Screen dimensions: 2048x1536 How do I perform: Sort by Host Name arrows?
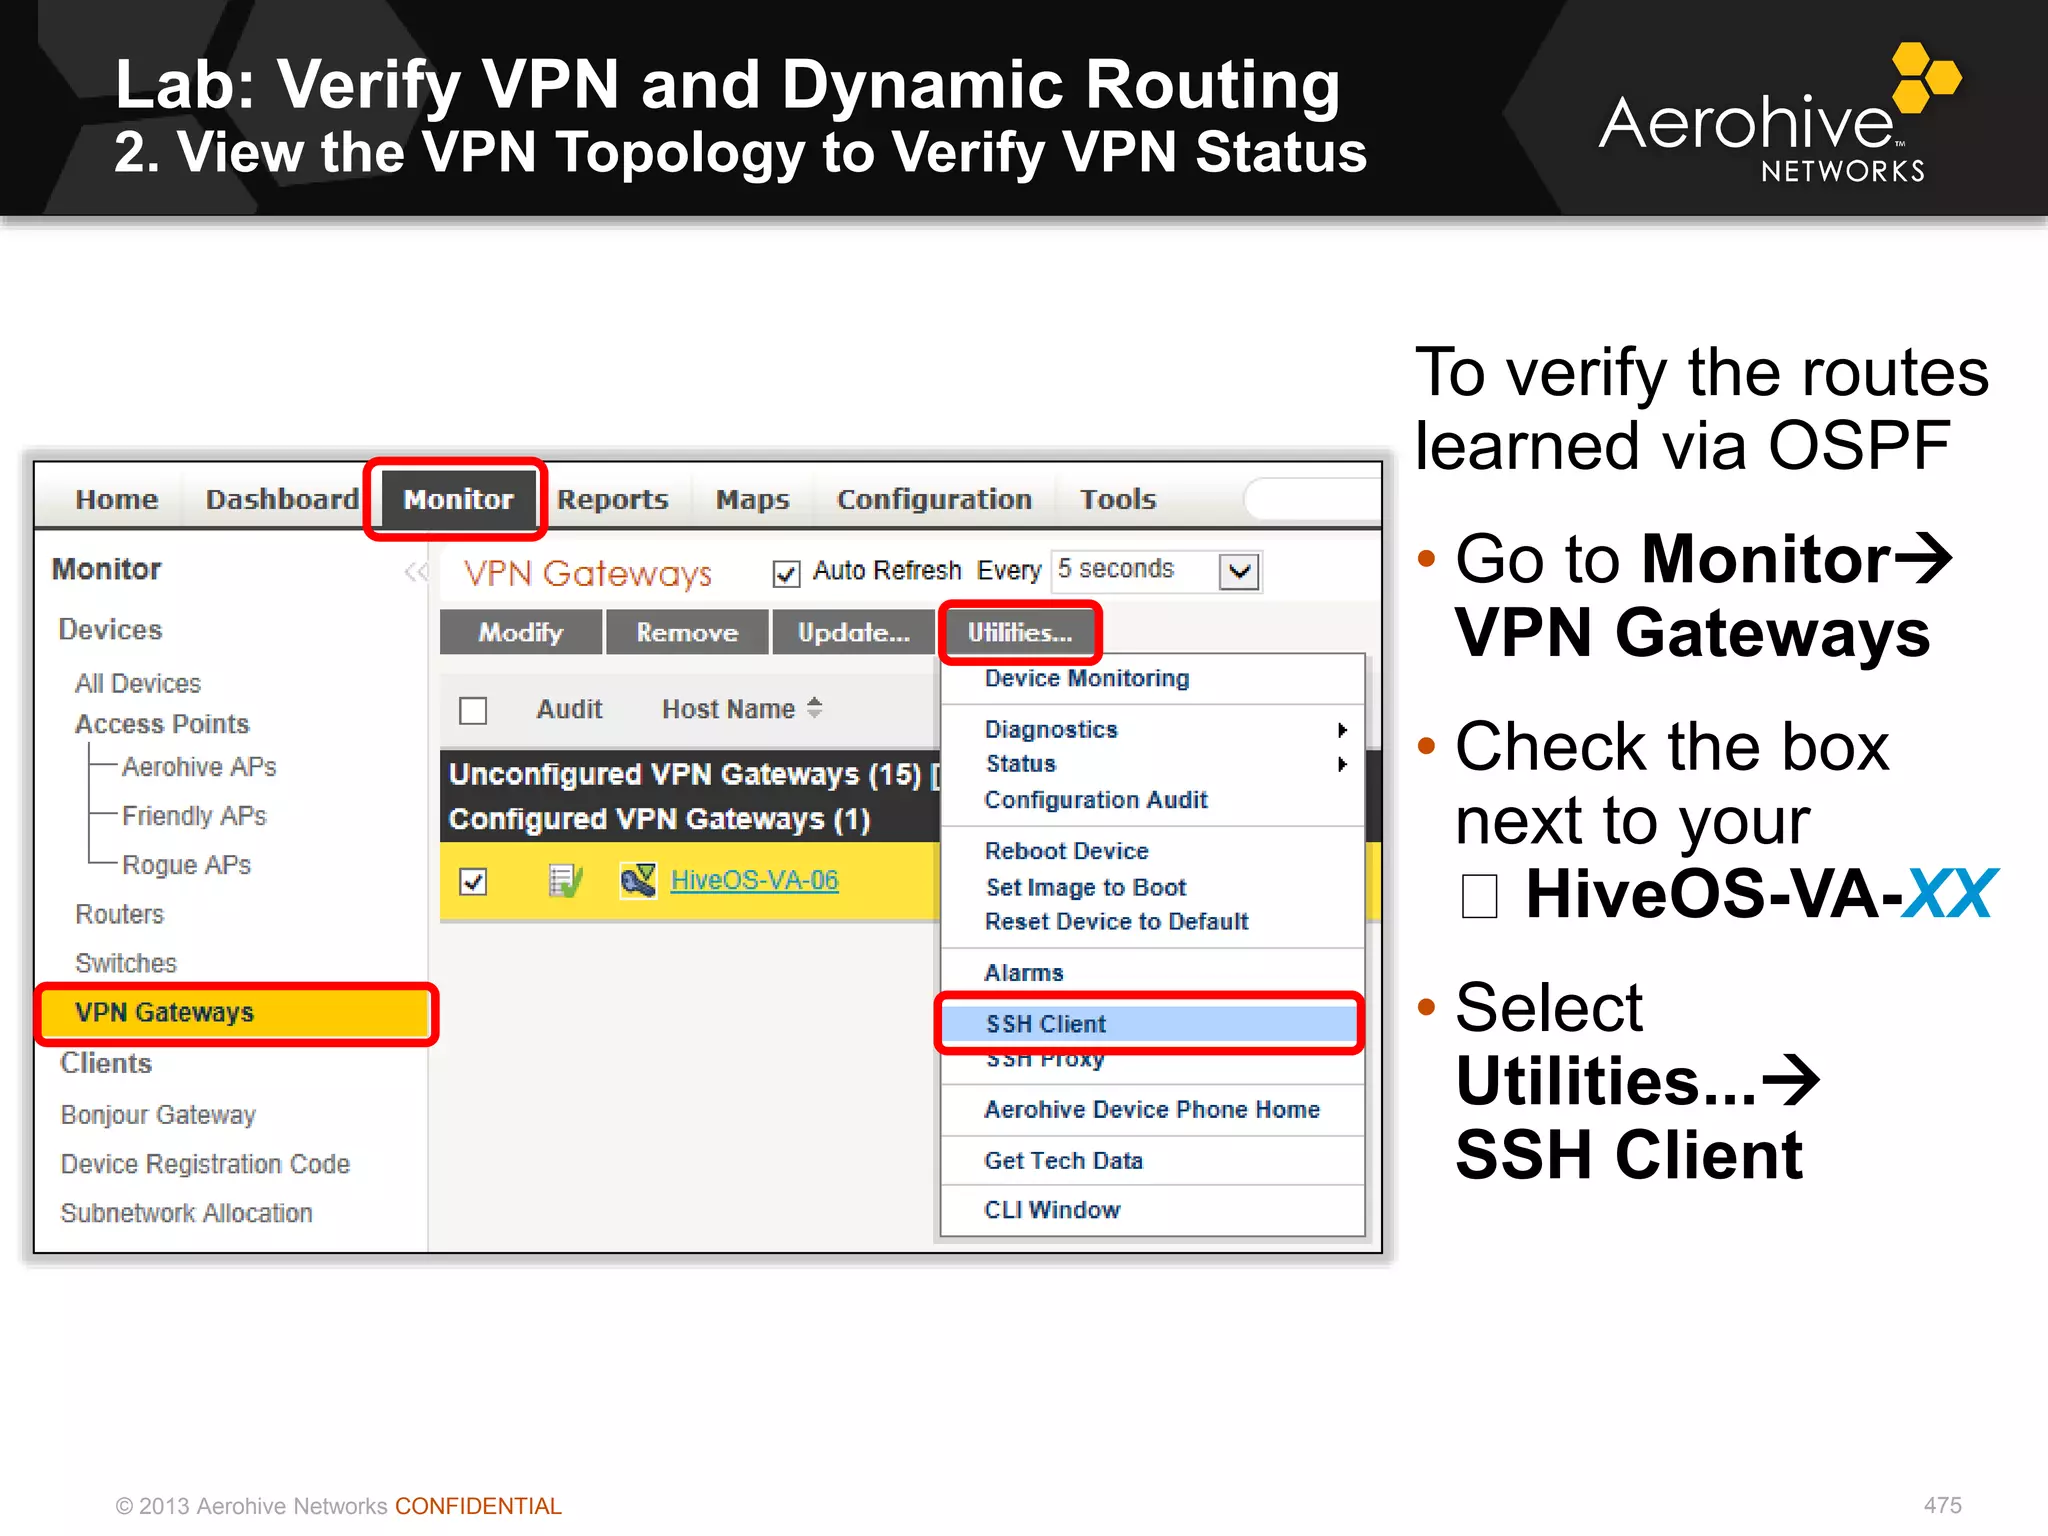815,708
